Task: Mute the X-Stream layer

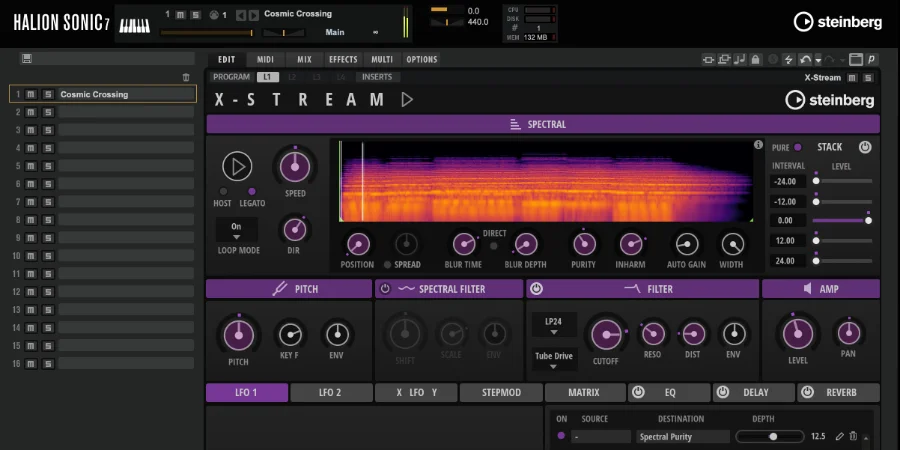Action: coord(852,78)
